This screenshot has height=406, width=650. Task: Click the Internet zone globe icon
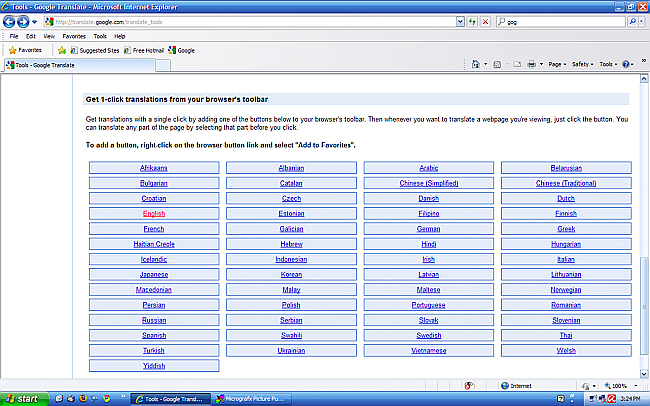click(x=504, y=386)
